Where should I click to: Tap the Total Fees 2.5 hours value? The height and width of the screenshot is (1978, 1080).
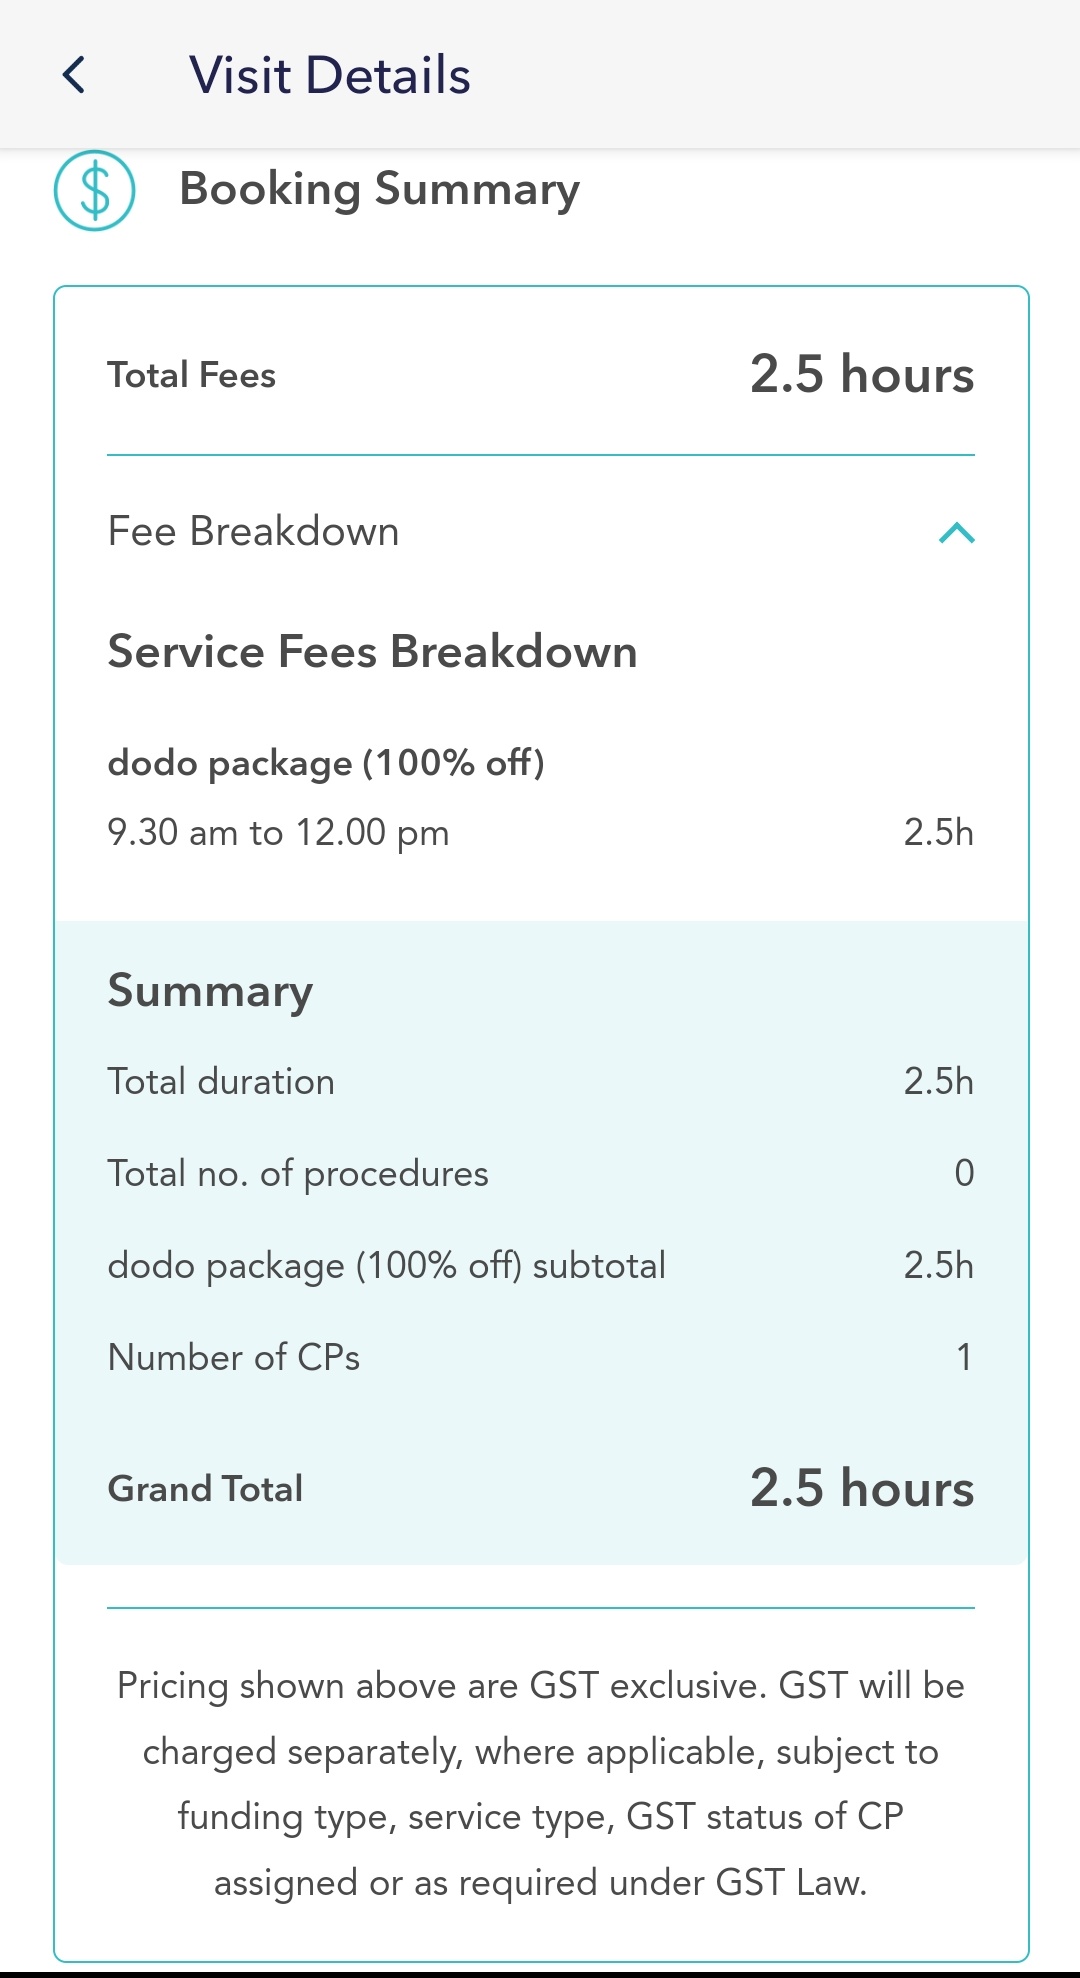click(861, 375)
